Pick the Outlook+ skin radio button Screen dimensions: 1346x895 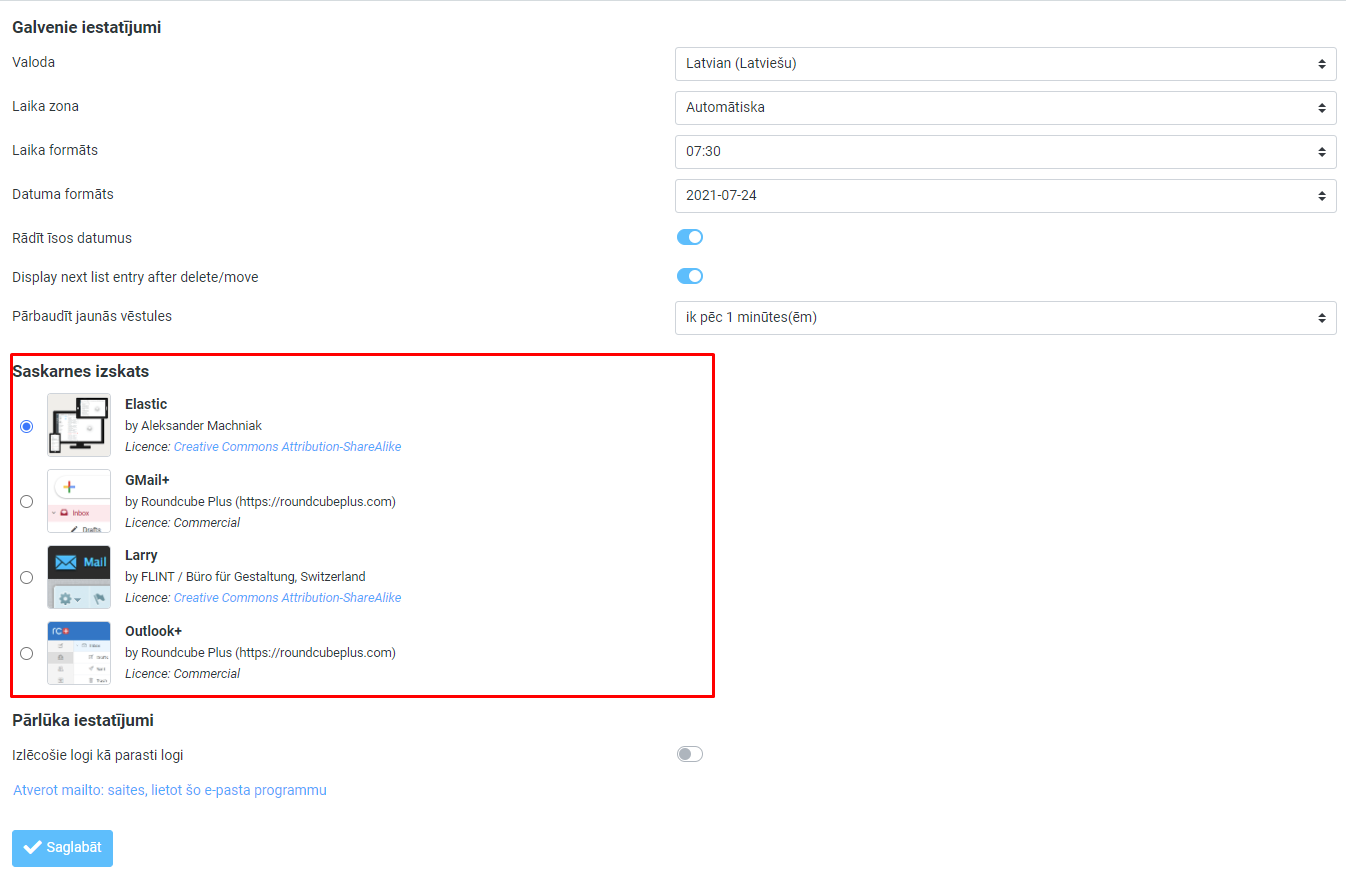pyautogui.click(x=27, y=653)
